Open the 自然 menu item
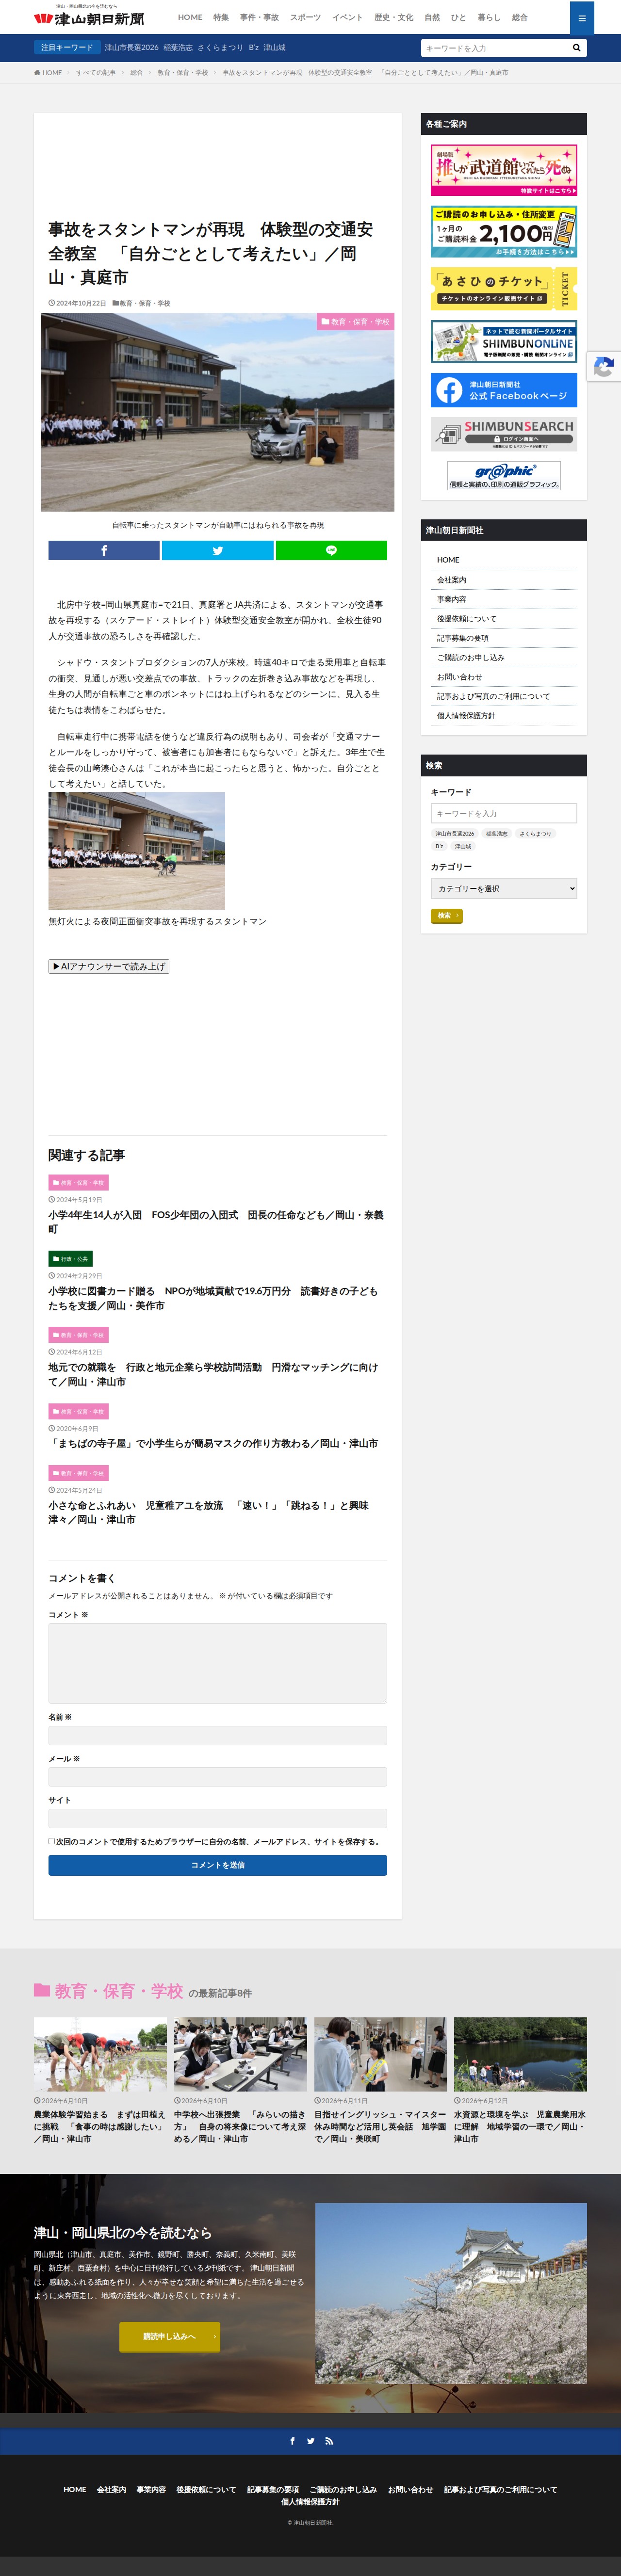The image size is (621, 2576). 432,17
